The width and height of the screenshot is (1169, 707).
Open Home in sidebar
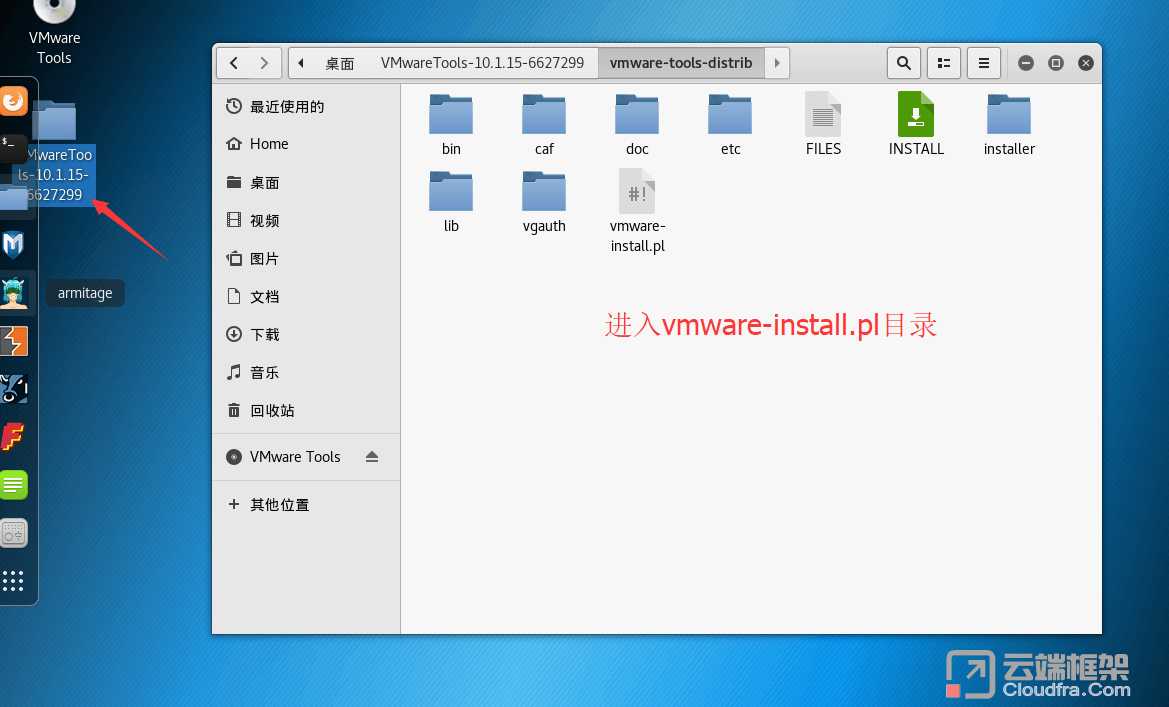point(306,144)
